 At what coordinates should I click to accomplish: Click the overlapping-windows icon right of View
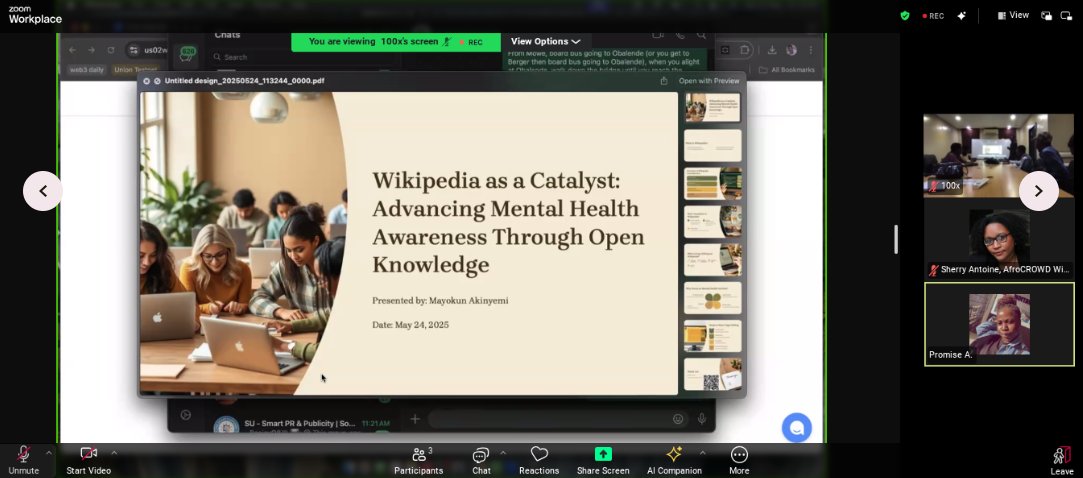(x=1047, y=15)
